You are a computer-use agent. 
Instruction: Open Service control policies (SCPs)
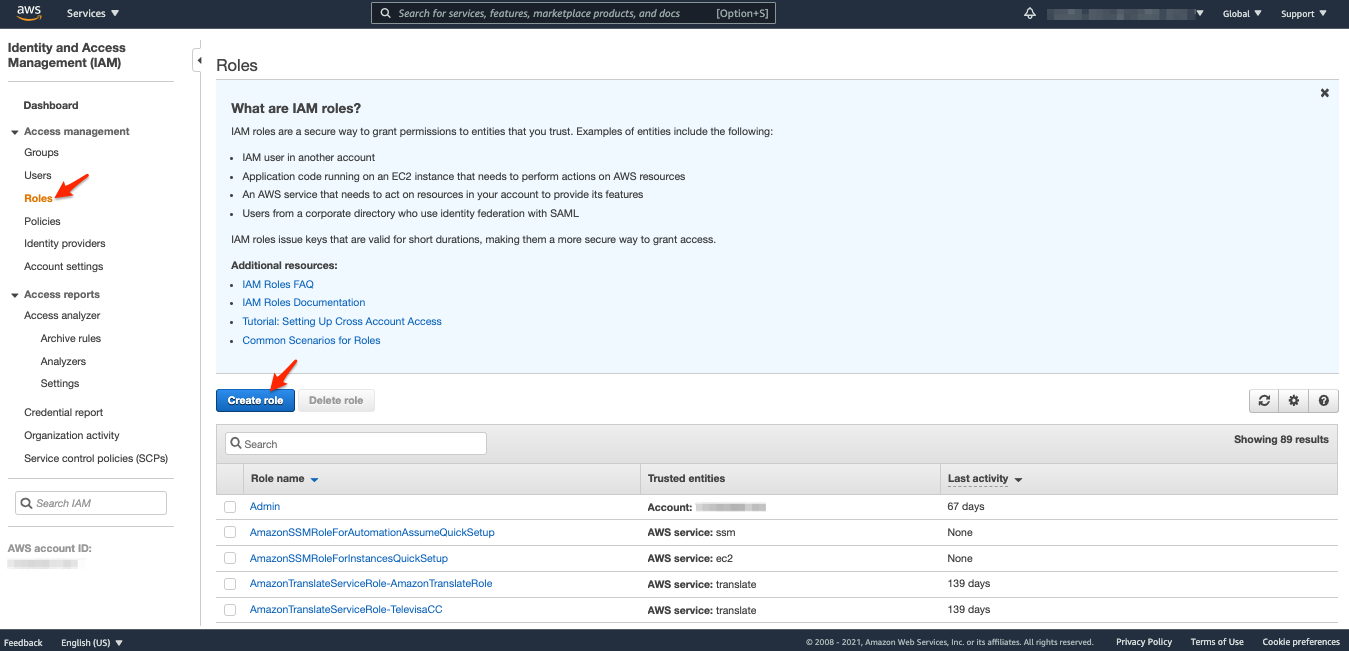96,459
